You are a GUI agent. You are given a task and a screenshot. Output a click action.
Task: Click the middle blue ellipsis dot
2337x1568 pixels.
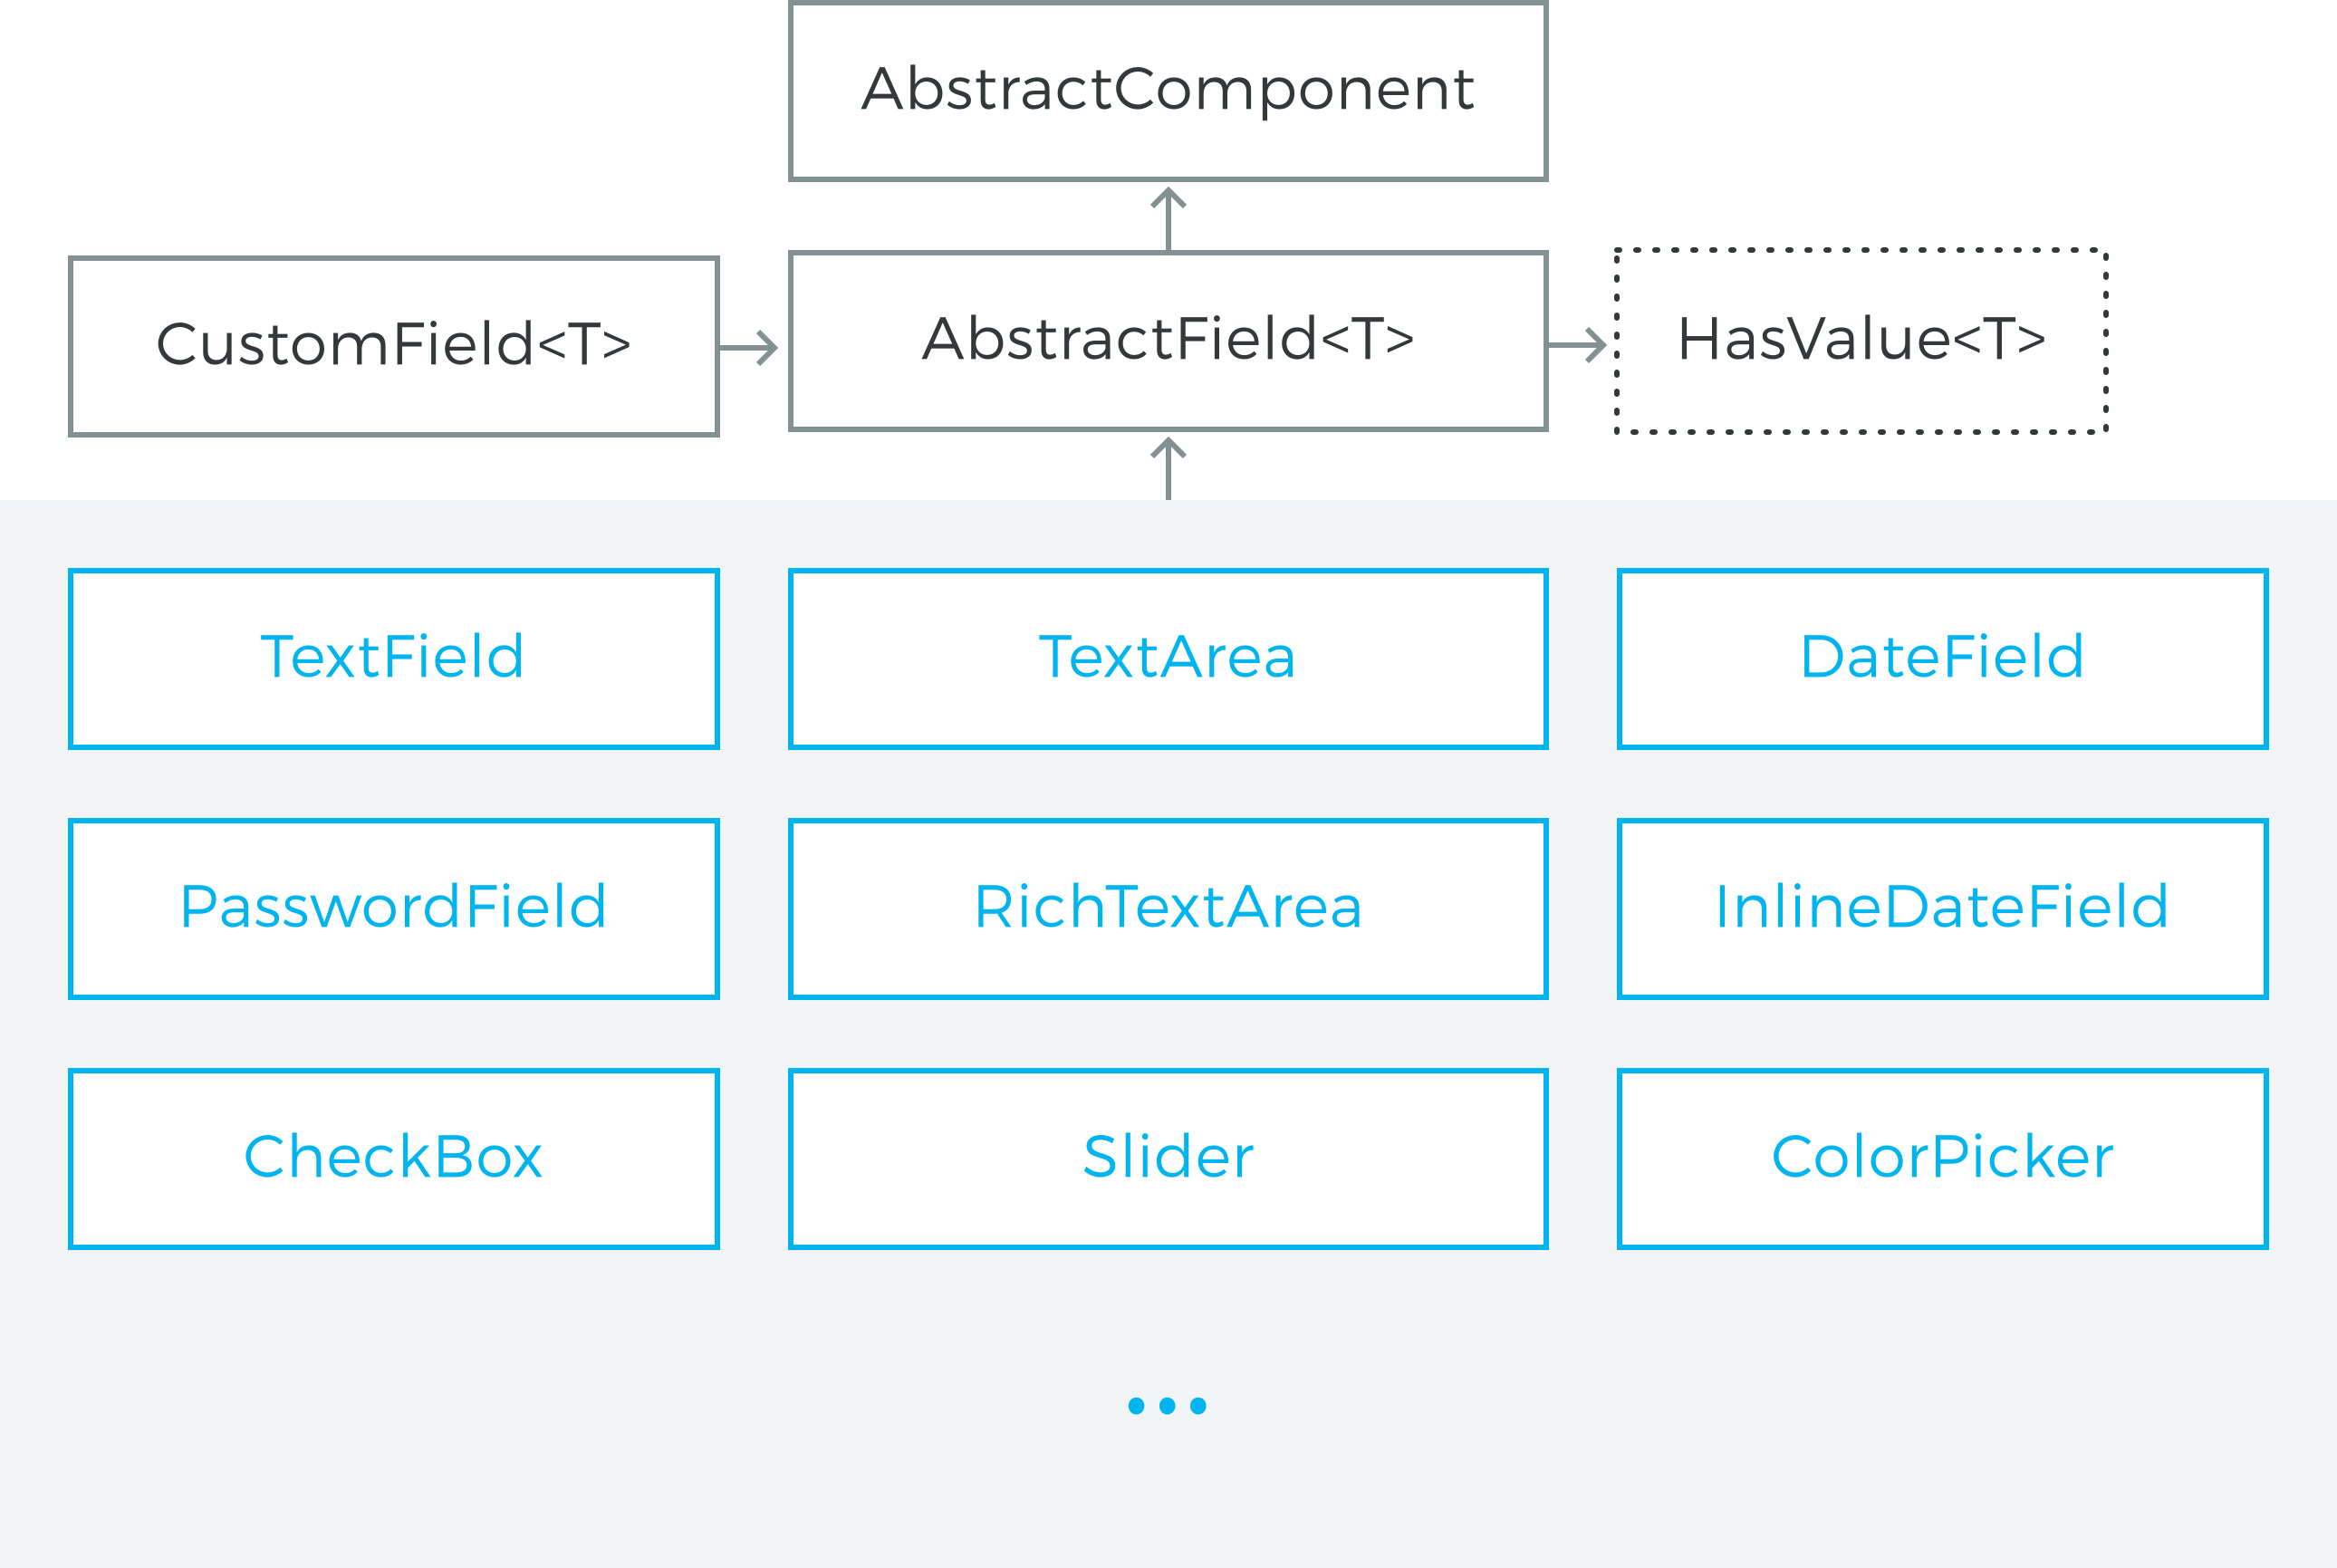[x=1167, y=1406]
